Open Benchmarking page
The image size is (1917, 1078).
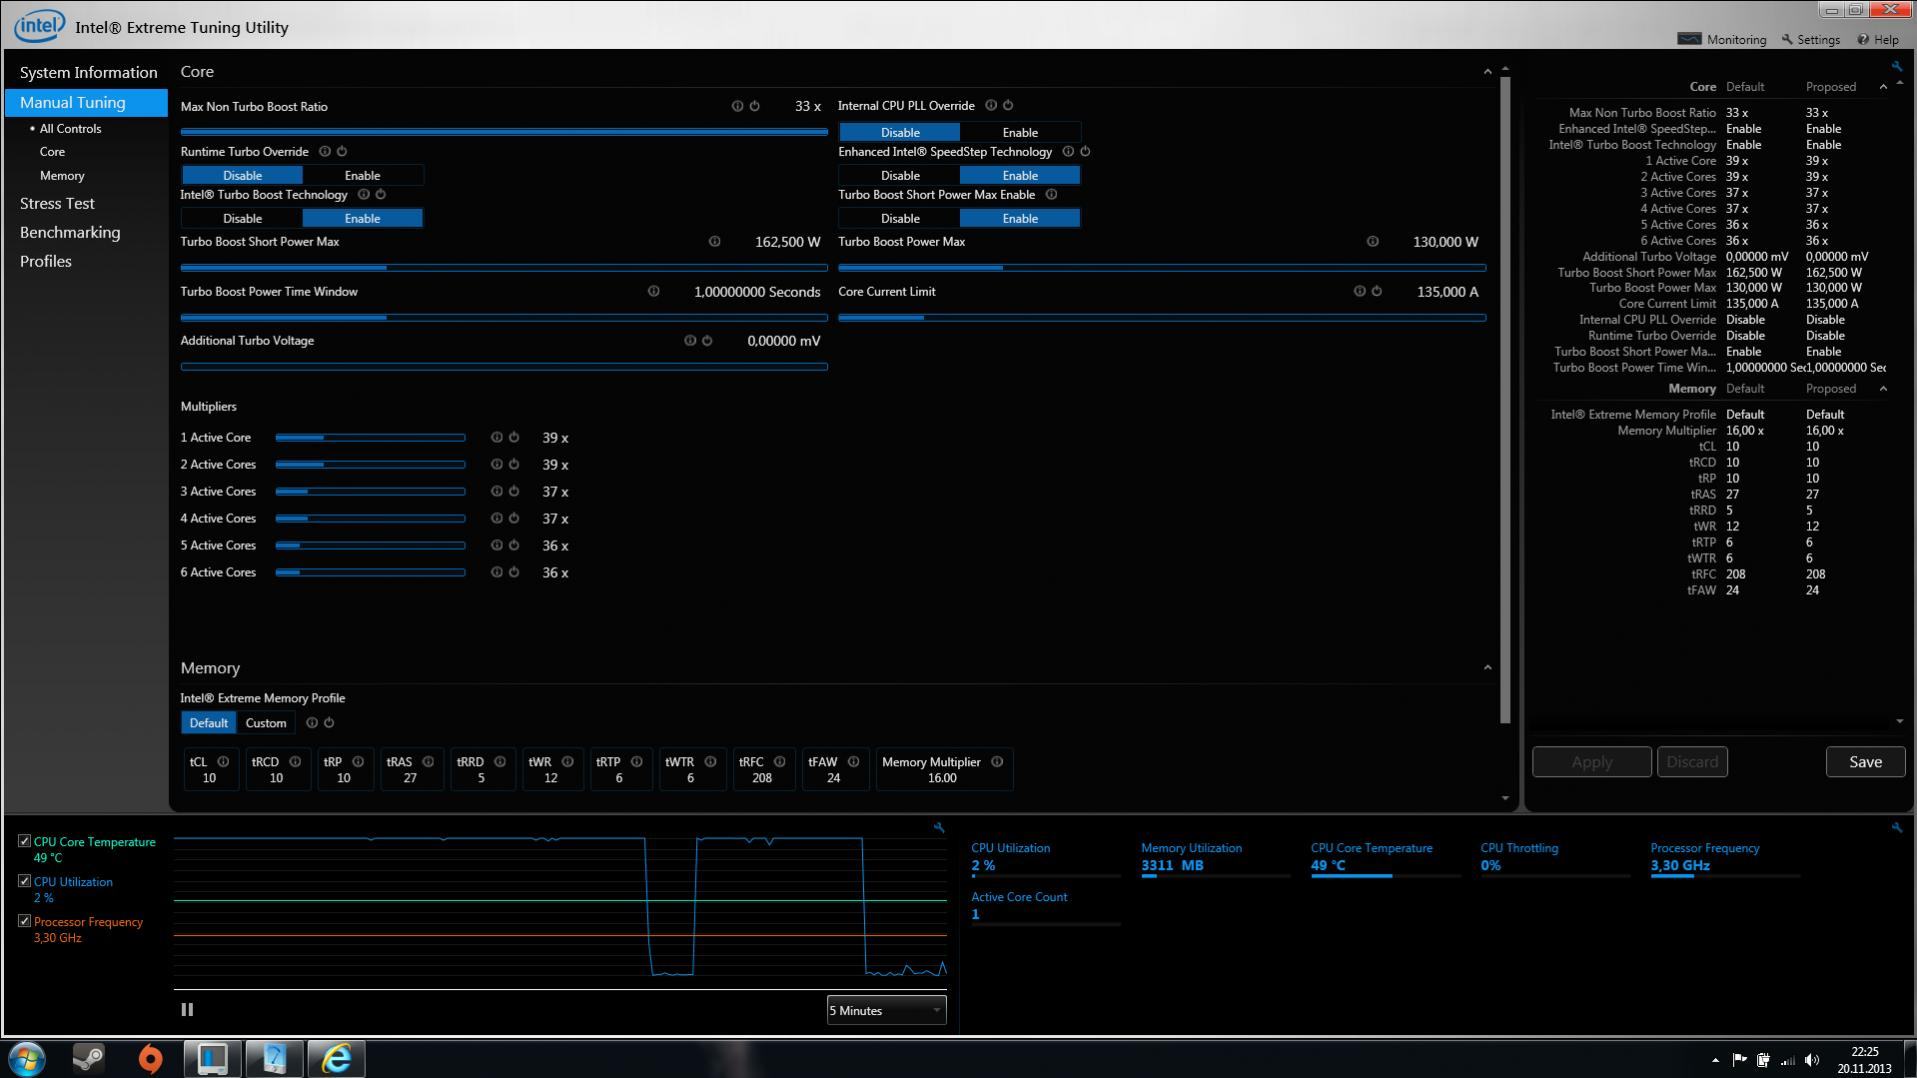(70, 232)
